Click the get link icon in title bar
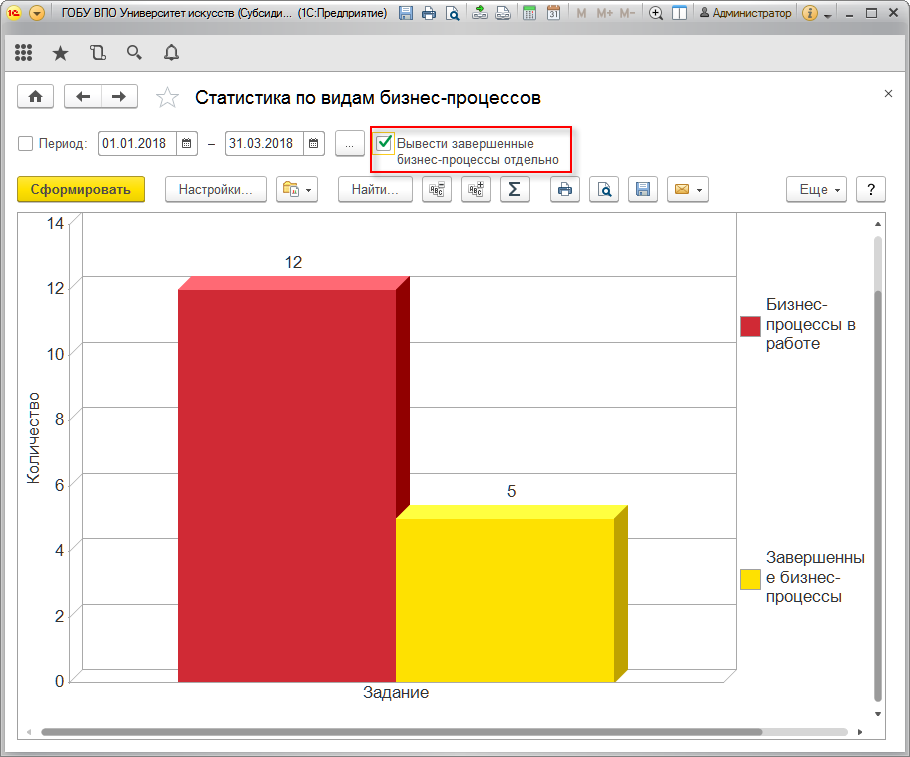Image resolution: width=910 pixels, height=757 pixels. [x=479, y=13]
